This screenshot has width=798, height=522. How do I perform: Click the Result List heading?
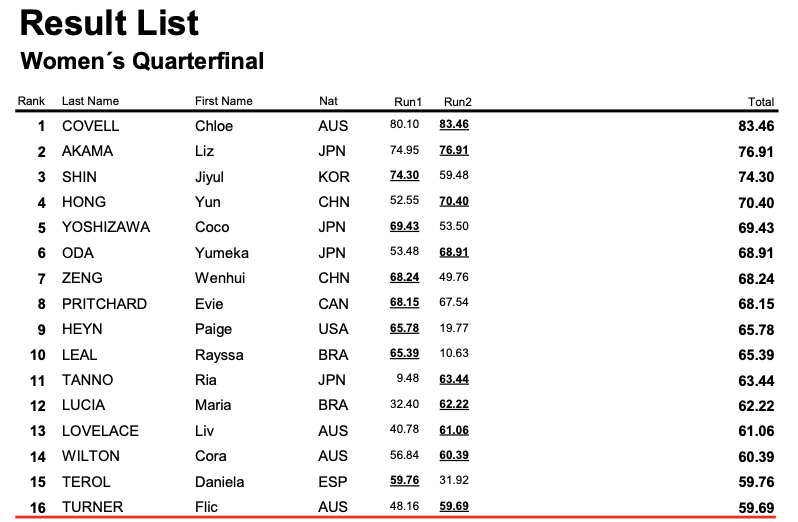109,23
